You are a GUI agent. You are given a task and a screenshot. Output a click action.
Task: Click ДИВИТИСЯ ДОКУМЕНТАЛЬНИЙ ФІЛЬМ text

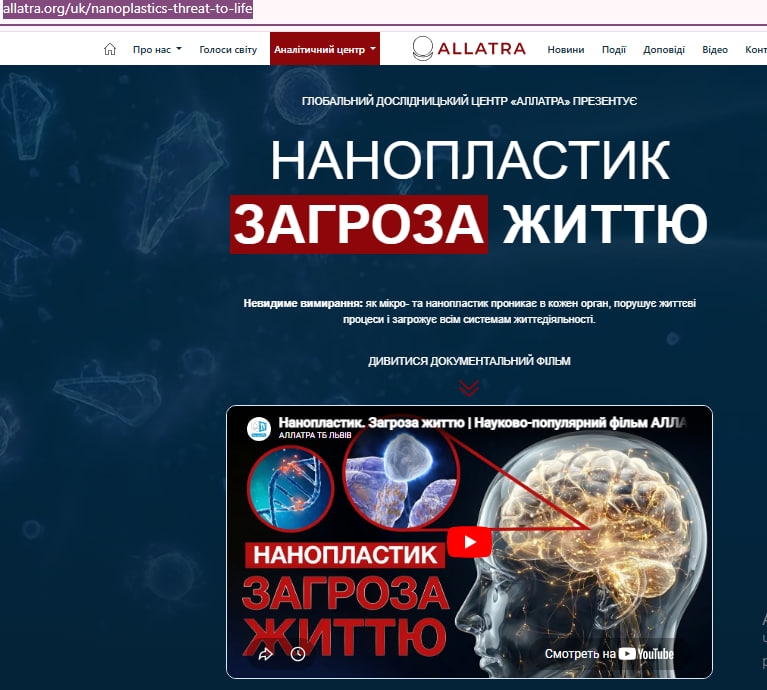tap(469, 361)
